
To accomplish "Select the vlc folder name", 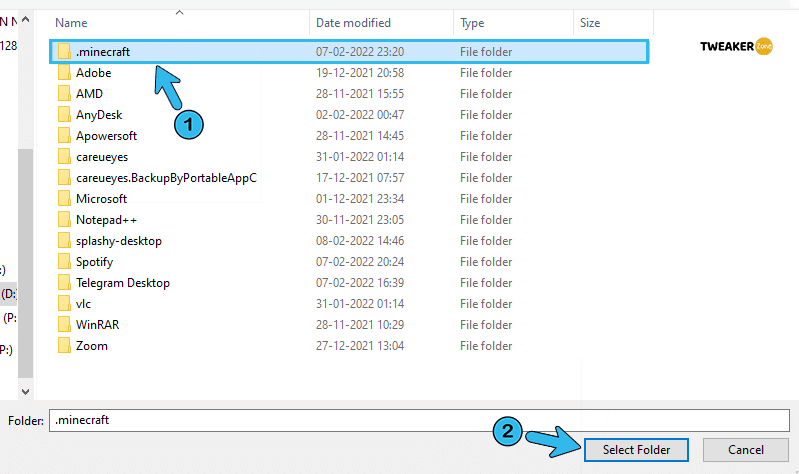I will tap(83, 304).
